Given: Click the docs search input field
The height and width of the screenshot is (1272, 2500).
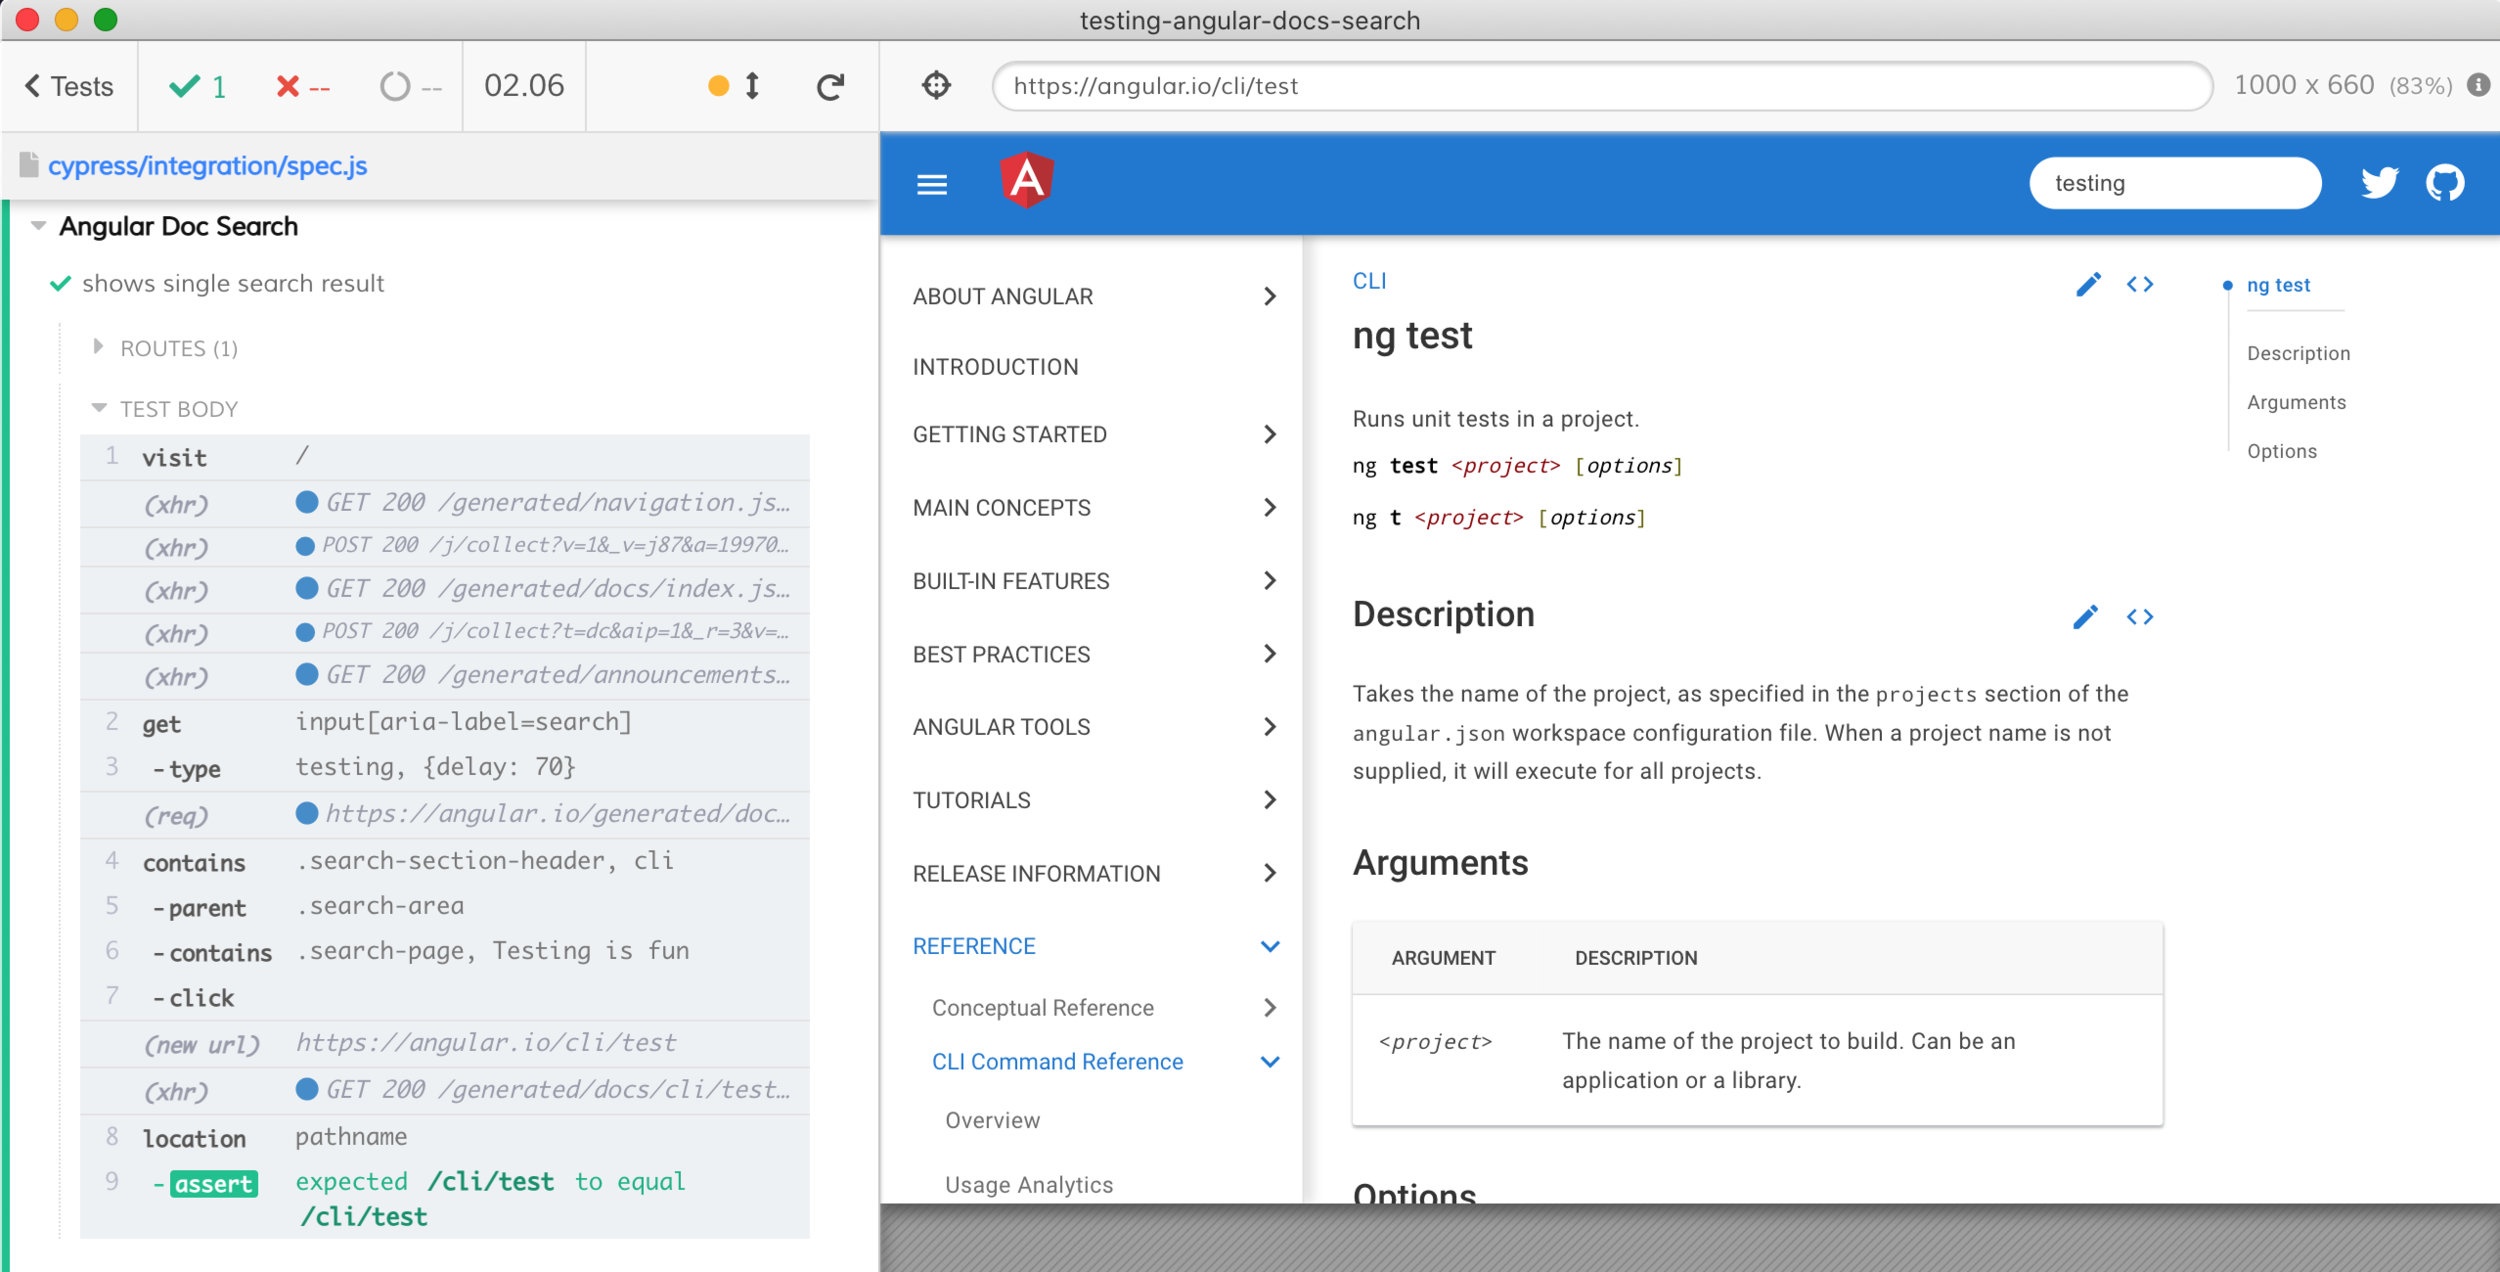Looking at the screenshot, I should point(2174,183).
